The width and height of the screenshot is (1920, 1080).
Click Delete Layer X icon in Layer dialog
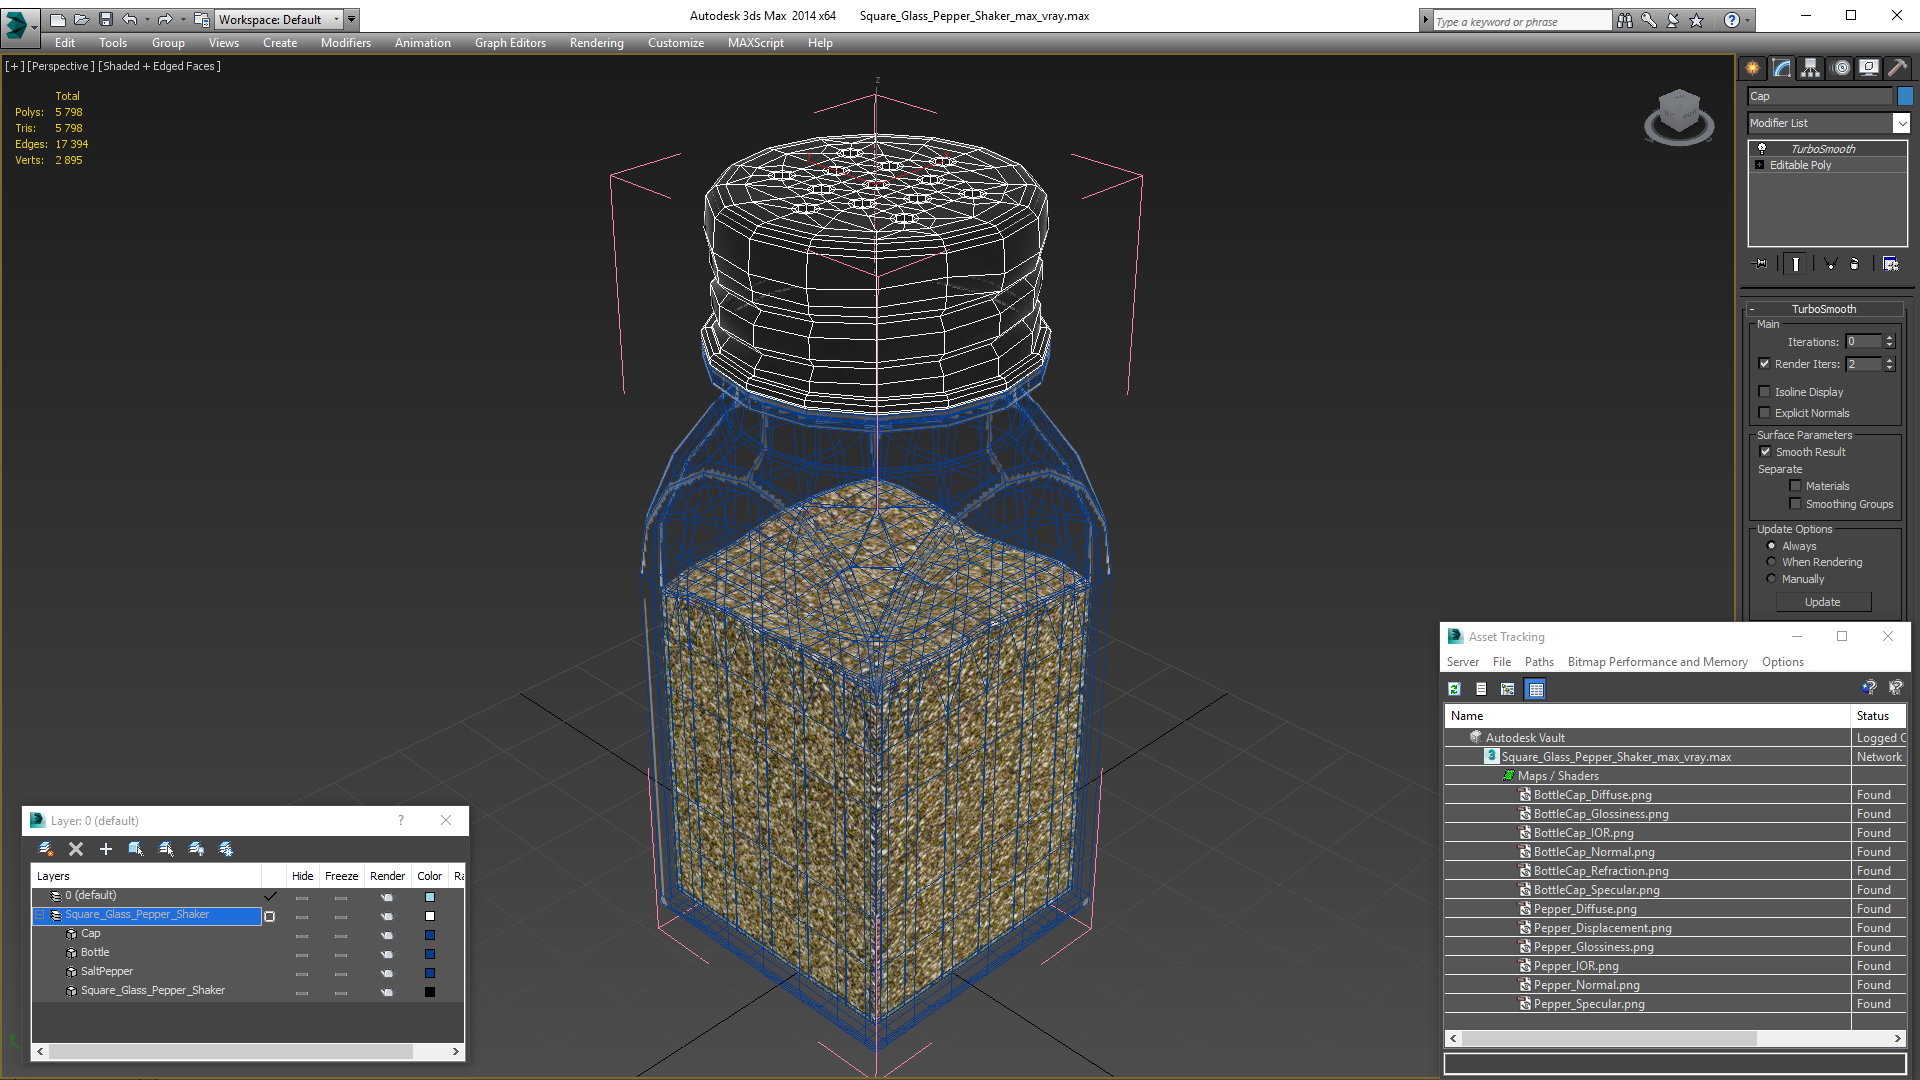(76, 849)
